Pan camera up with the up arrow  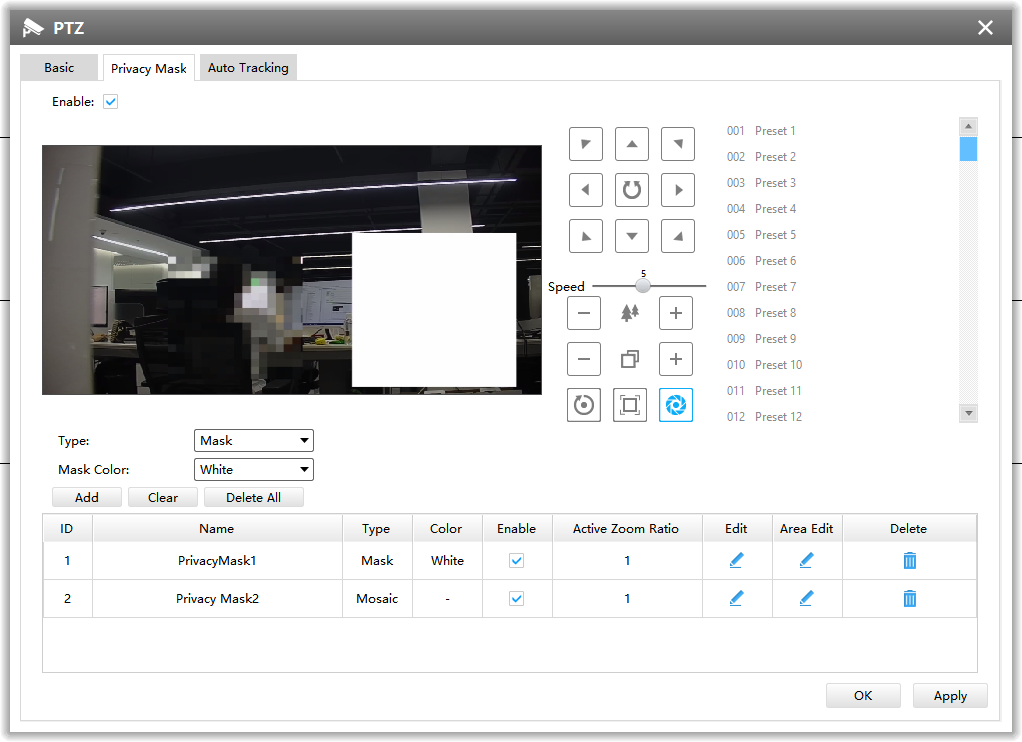631,144
